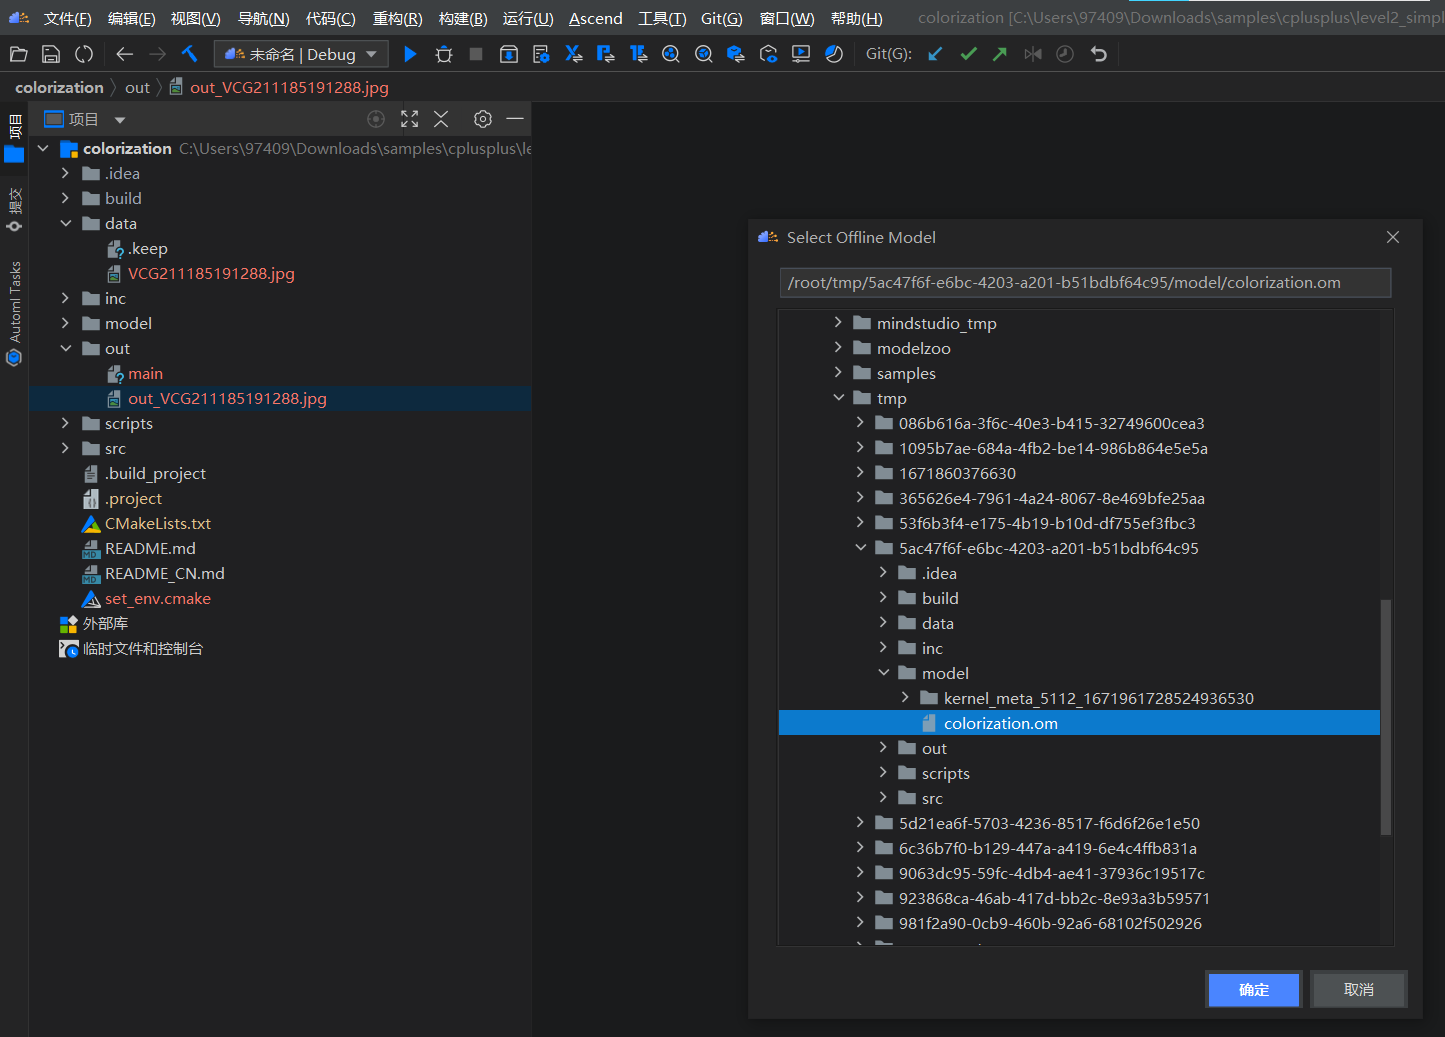Click the 取消 button
The image size is (1445, 1037).
coord(1359,989)
